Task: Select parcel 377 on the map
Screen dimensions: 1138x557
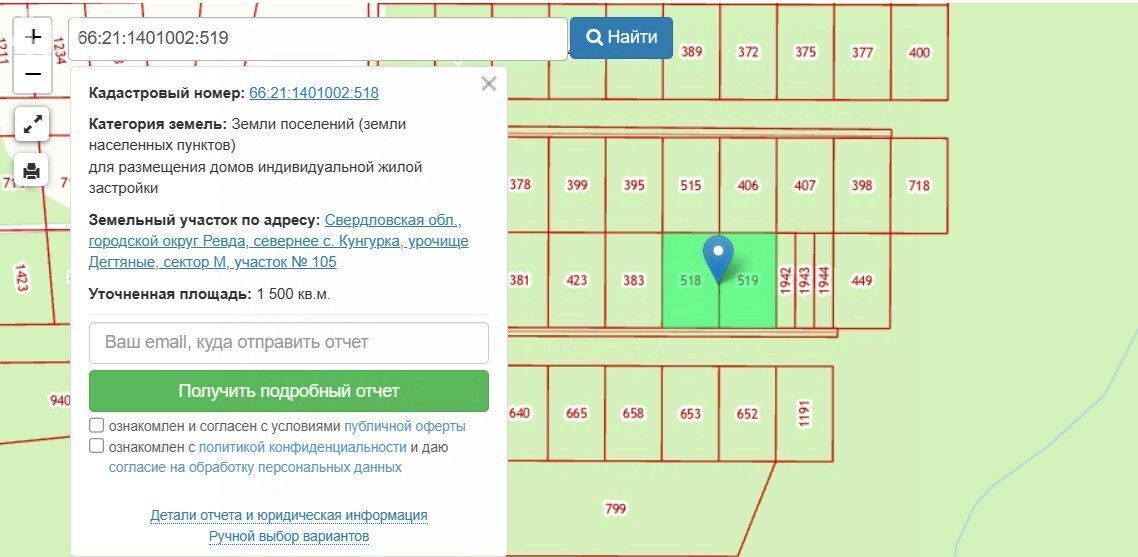Action: (x=861, y=52)
